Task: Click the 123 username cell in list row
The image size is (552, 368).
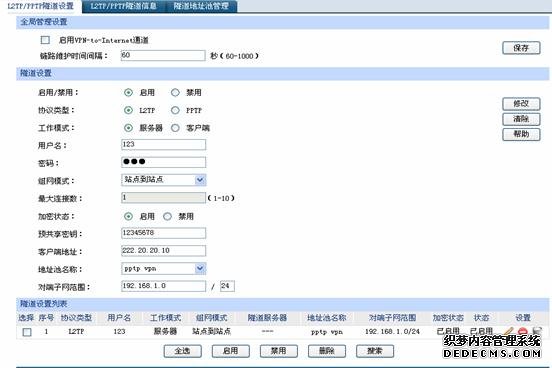Action: point(119,331)
